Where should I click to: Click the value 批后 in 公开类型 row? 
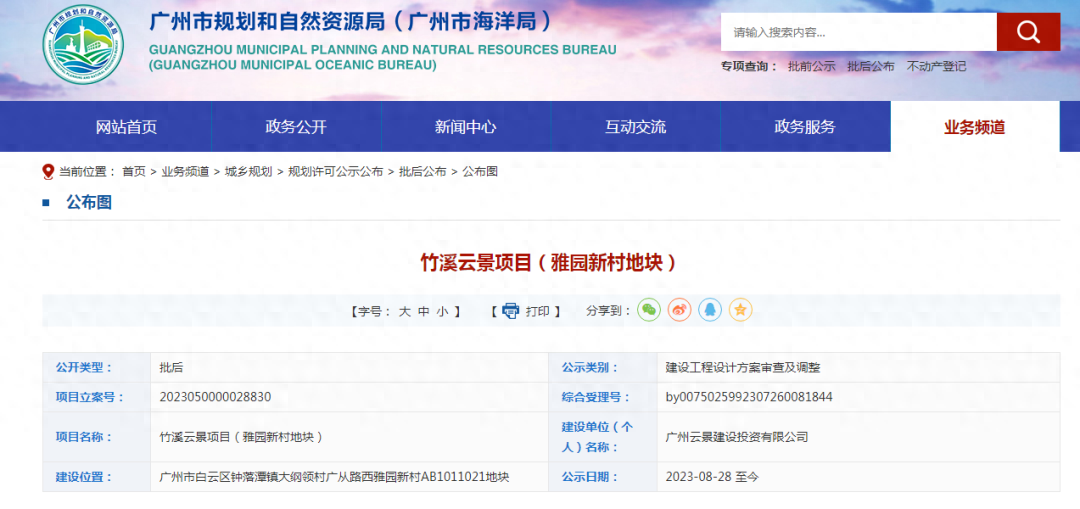[172, 368]
